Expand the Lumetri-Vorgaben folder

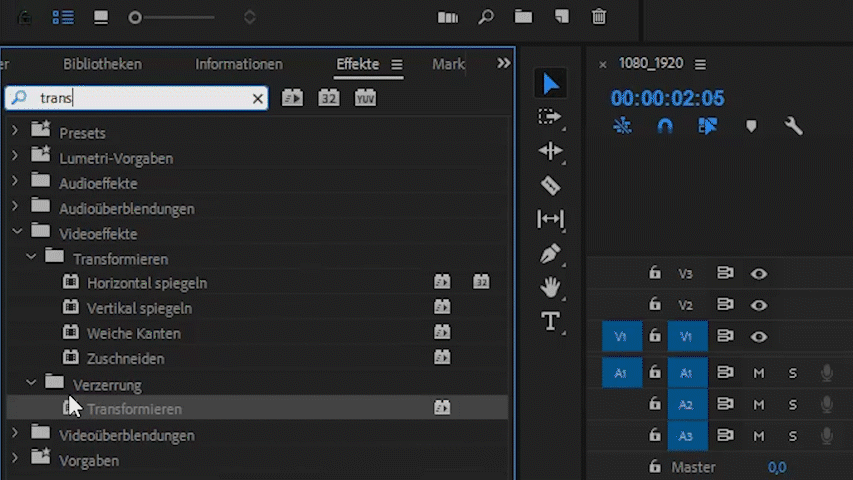tap(15, 157)
